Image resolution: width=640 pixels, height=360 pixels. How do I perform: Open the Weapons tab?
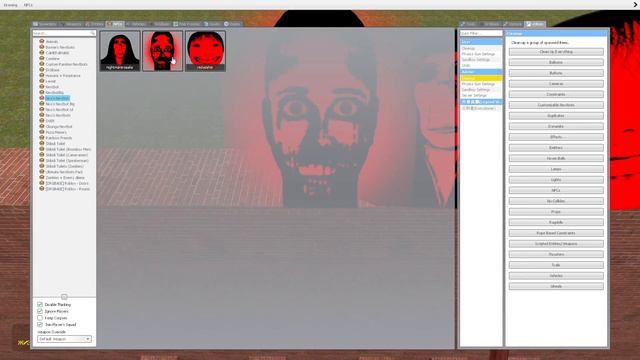coord(71,24)
